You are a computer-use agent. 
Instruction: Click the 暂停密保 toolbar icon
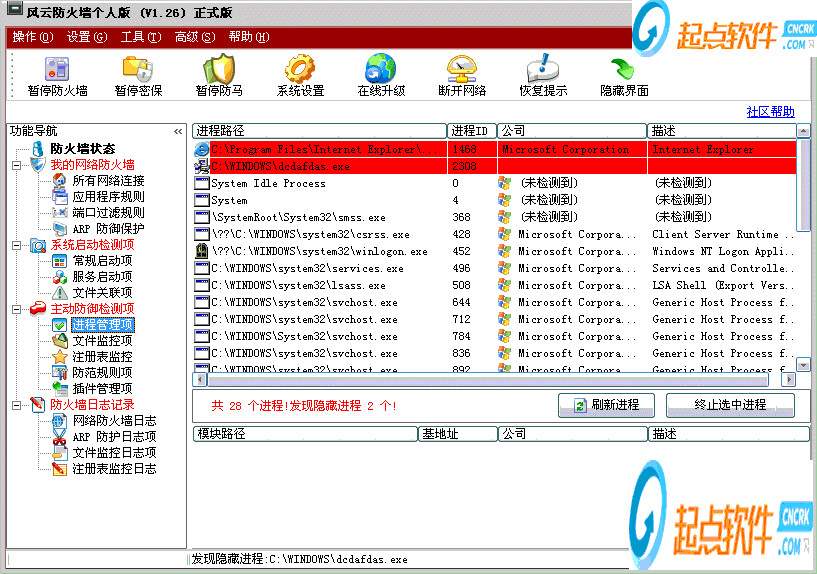(138, 69)
